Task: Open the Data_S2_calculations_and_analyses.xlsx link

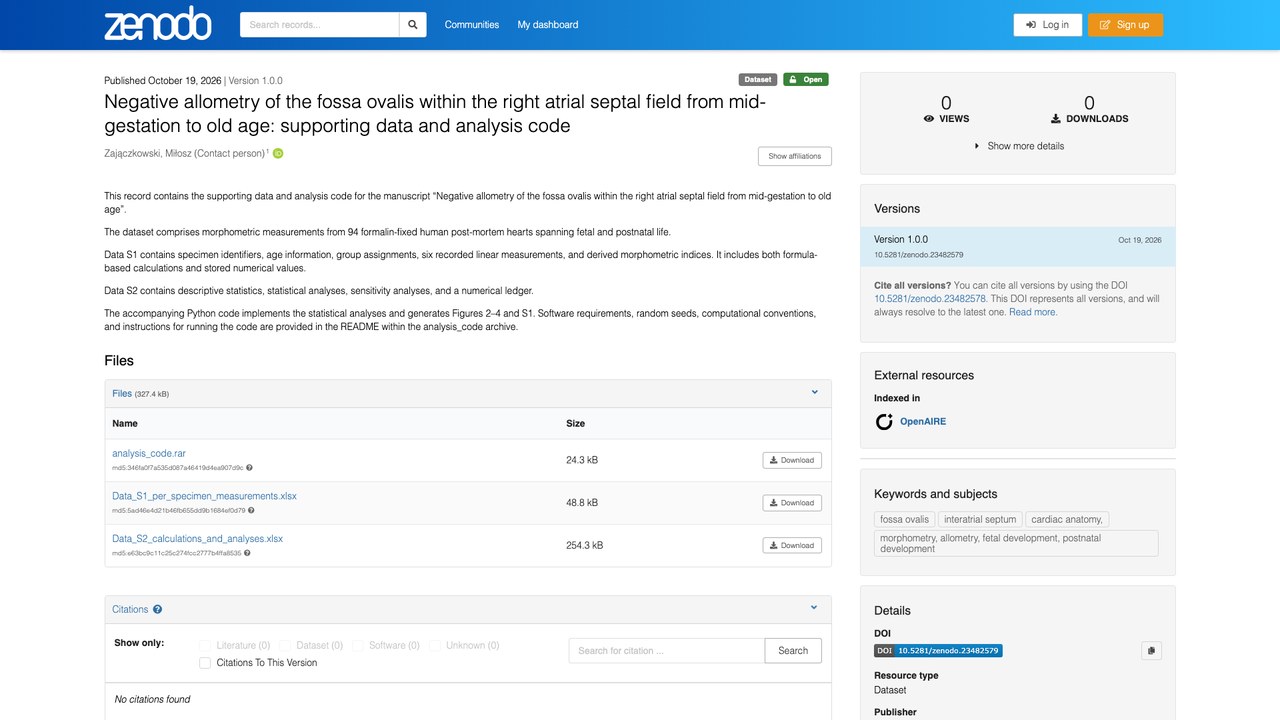Action: pyautogui.click(x=197, y=539)
